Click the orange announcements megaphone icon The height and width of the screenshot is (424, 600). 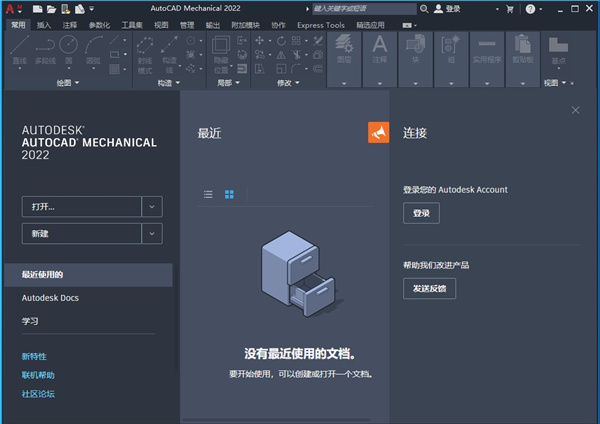pyautogui.click(x=379, y=133)
